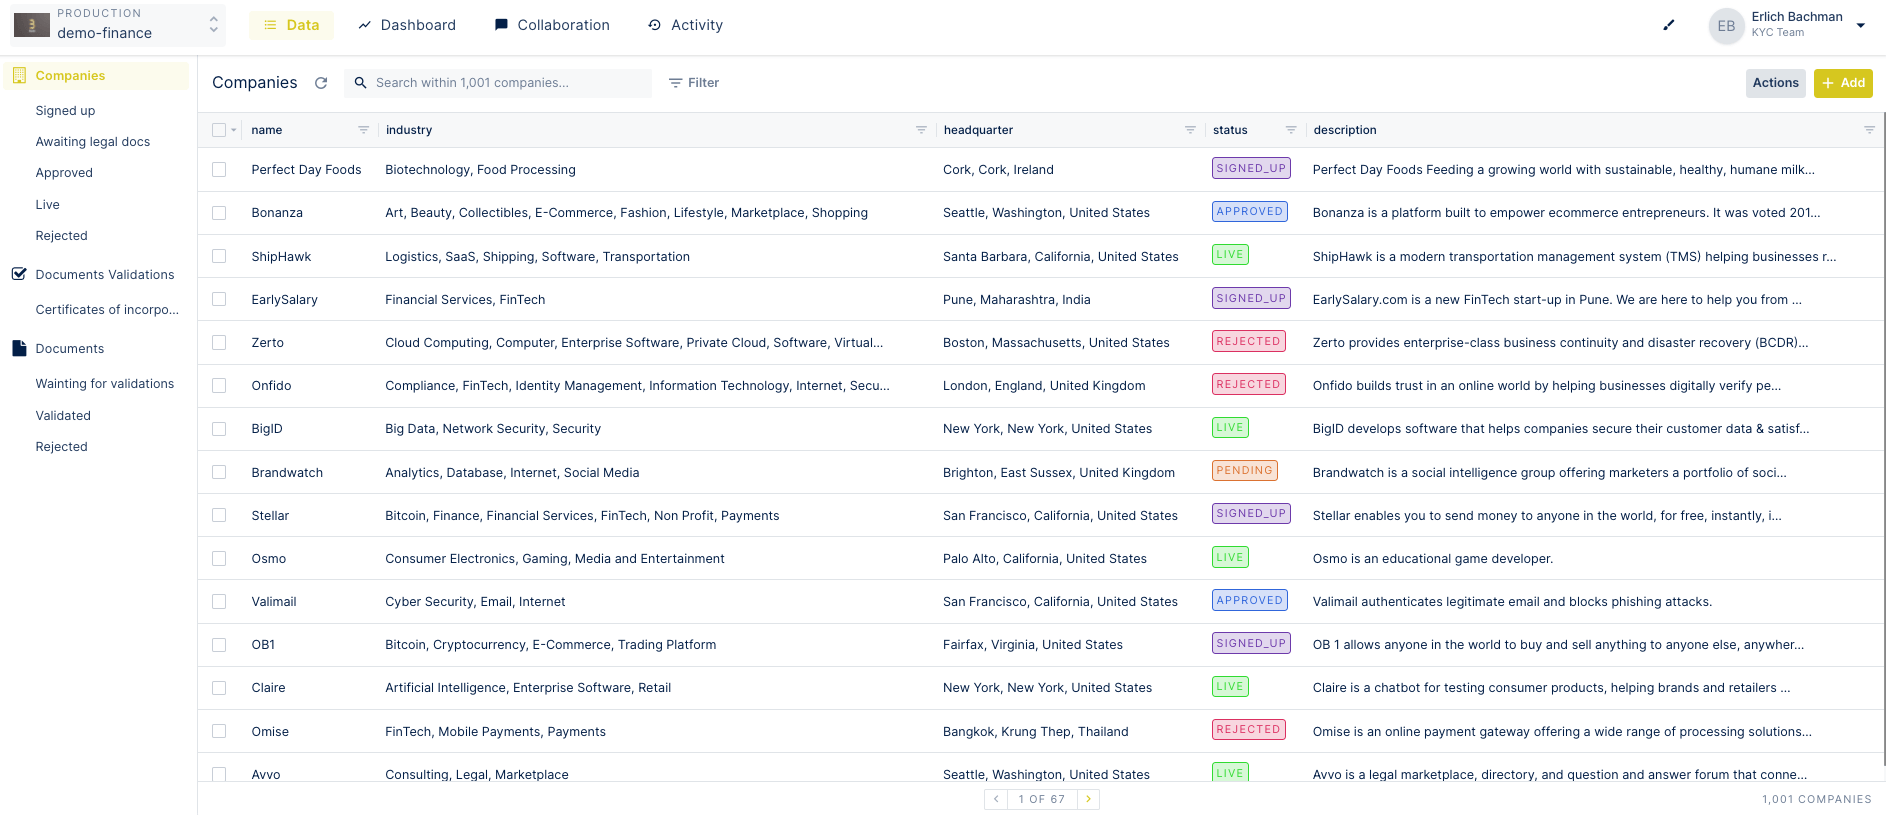This screenshot has width=1886, height=815.
Task: Open Signed up companies view
Action: point(66,111)
